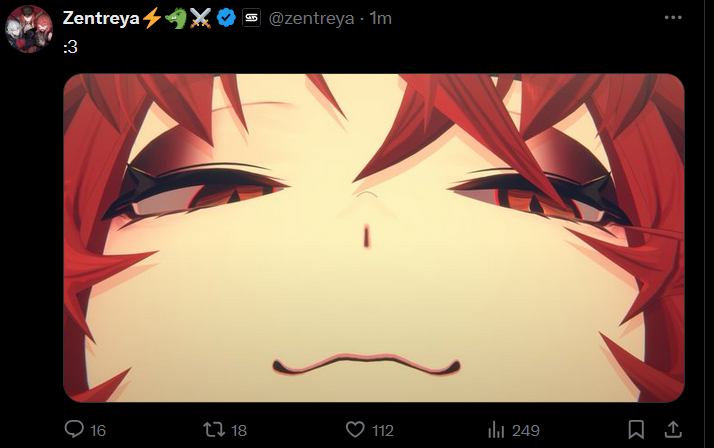Open the red-haired anime face image

click(374, 238)
